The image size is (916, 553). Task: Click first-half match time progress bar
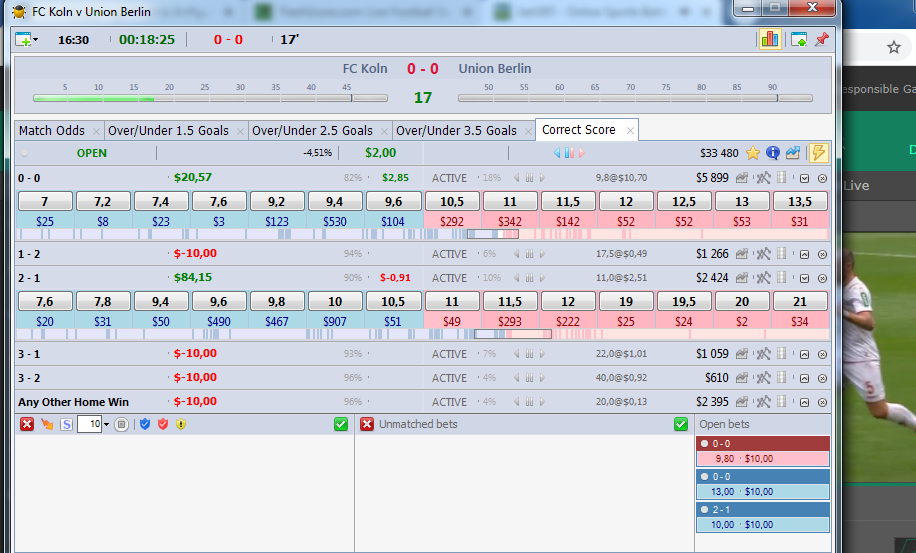(x=210, y=98)
